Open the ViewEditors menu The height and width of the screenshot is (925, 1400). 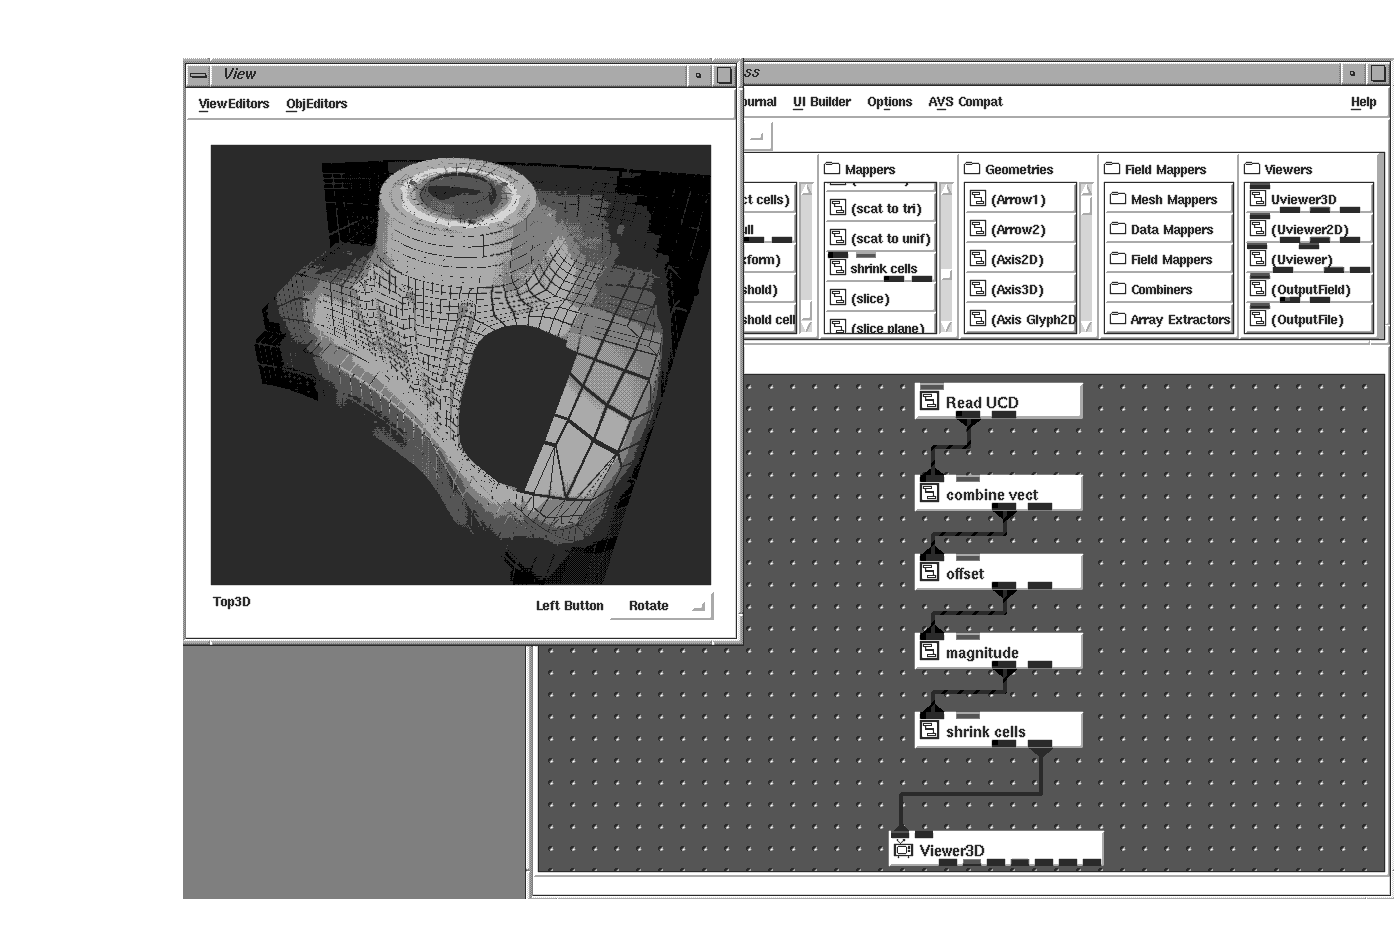(x=234, y=104)
